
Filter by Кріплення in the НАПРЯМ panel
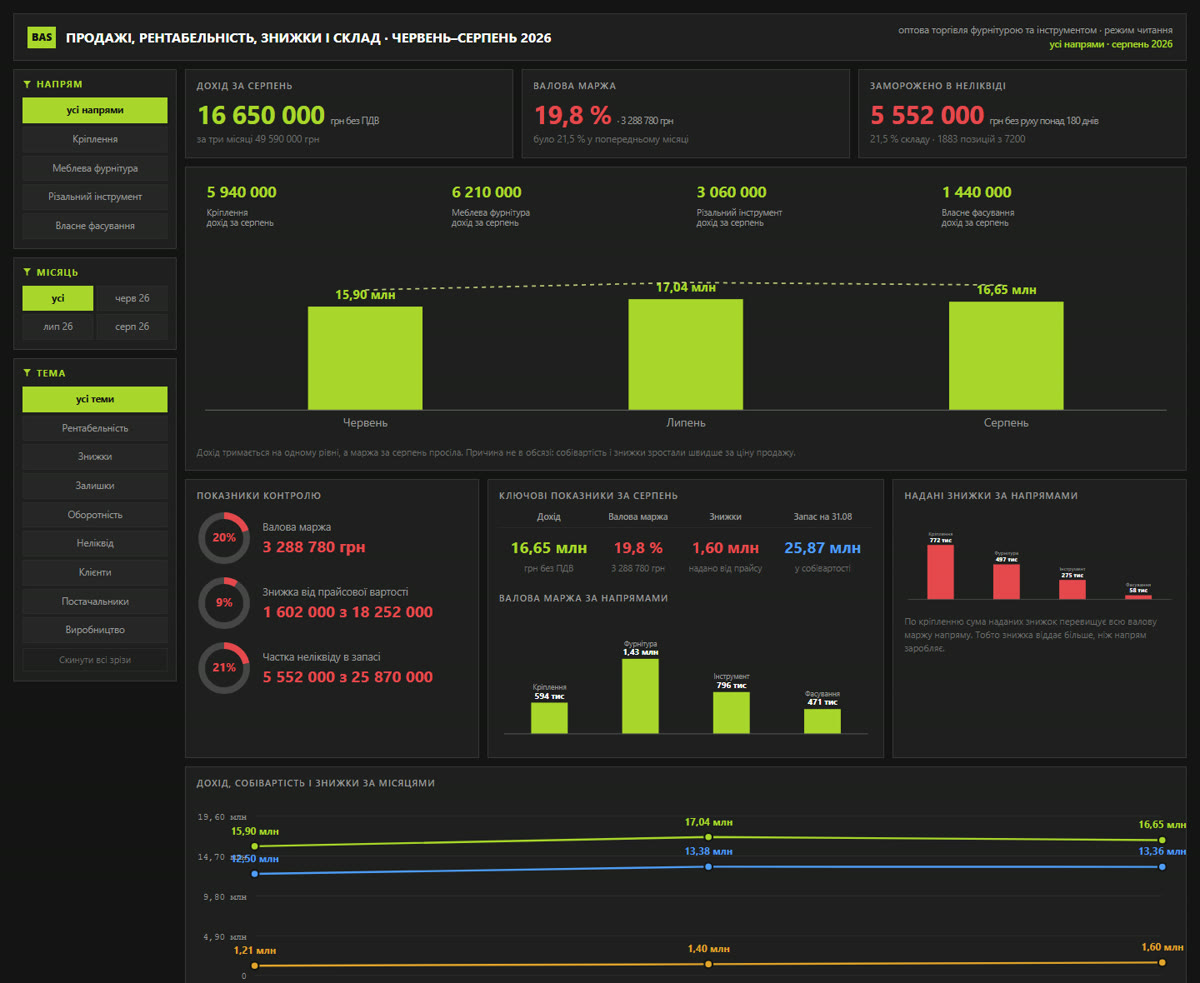pos(95,139)
